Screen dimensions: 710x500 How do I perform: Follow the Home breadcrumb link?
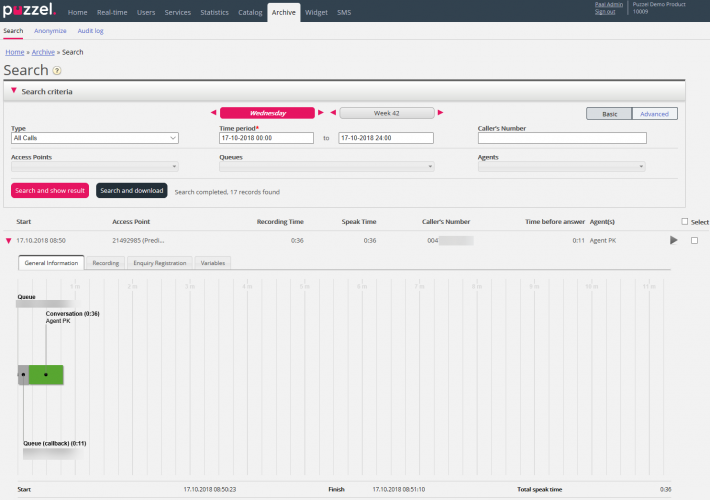pyautogui.click(x=14, y=52)
